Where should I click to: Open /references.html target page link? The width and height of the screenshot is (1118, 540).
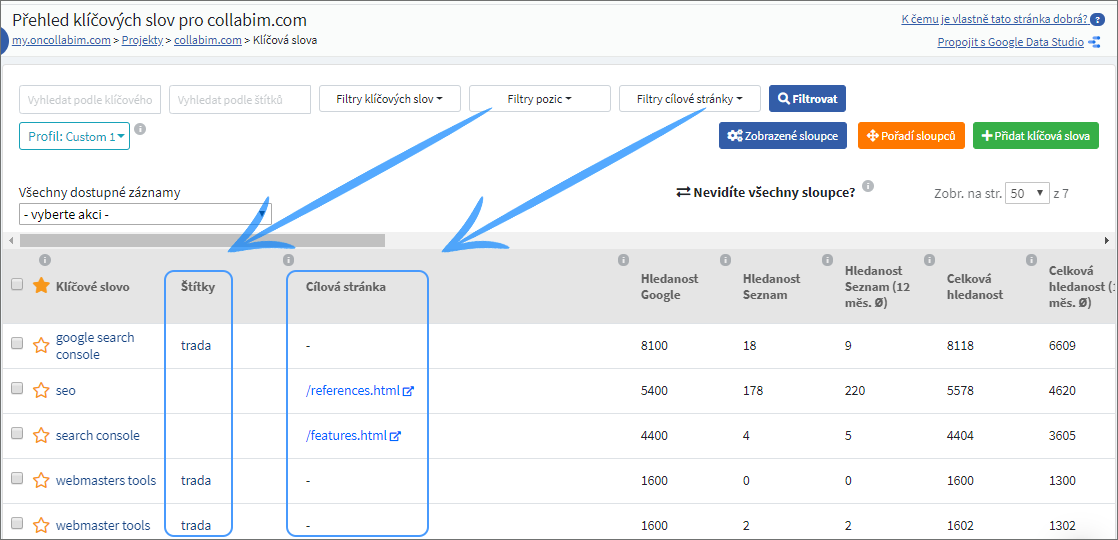[353, 392]
